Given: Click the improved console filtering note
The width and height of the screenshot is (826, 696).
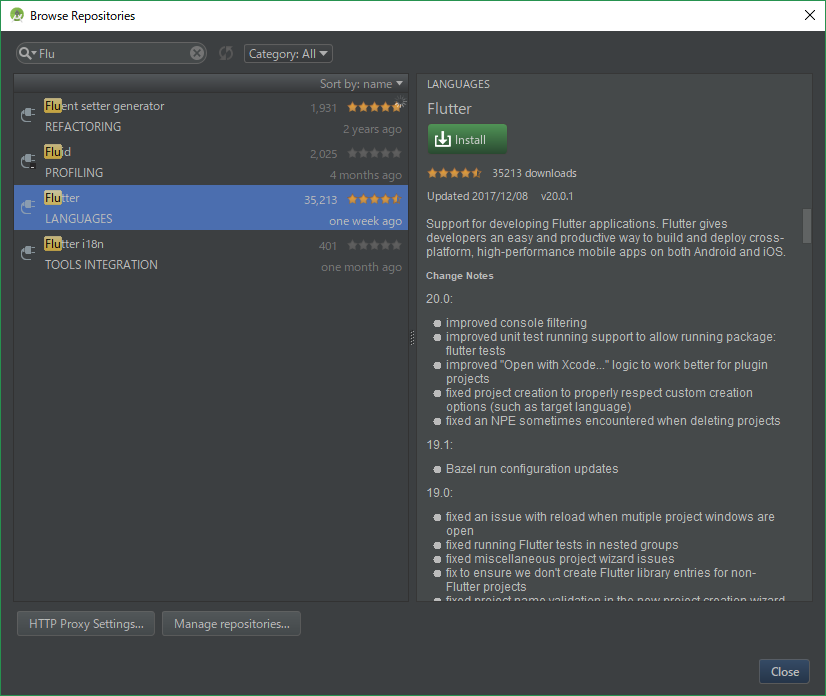Looking at the screenshot, I should pyautogui.click(x=516, y=323).
